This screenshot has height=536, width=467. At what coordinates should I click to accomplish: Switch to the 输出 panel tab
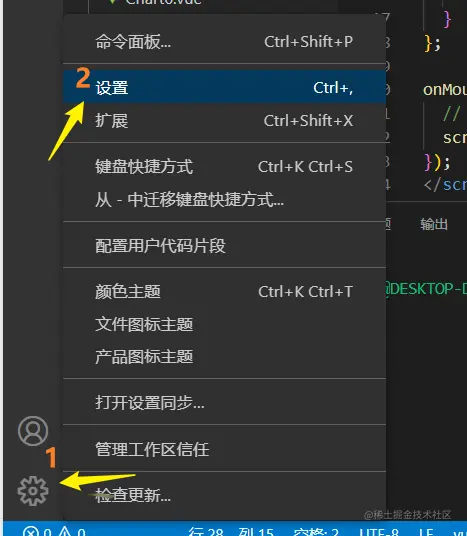(x=434, y=224)
